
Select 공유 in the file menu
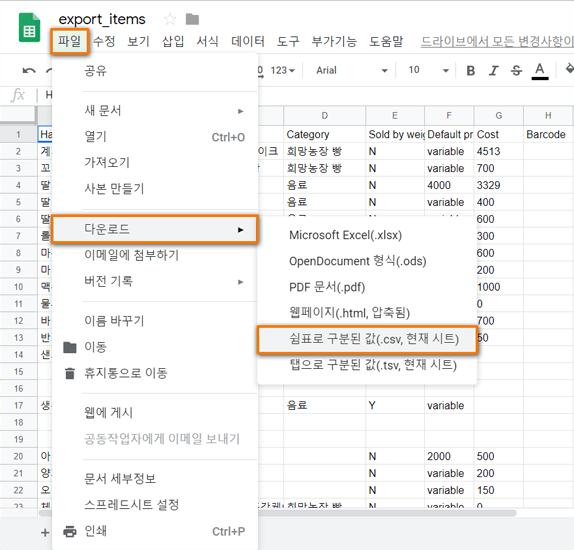155,71
